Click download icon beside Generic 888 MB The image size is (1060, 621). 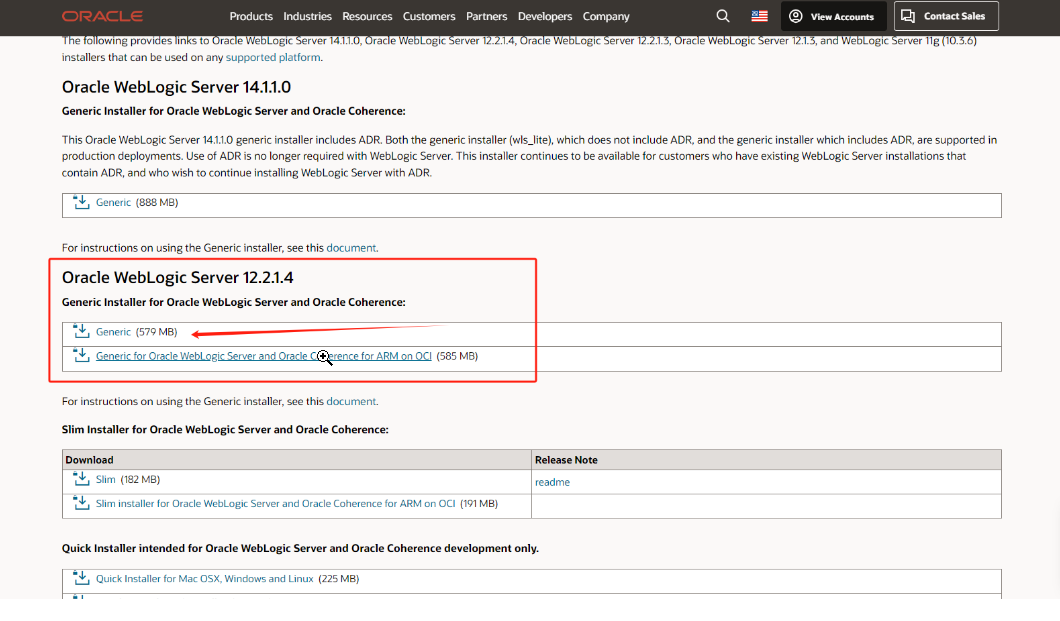pos(81,202)
